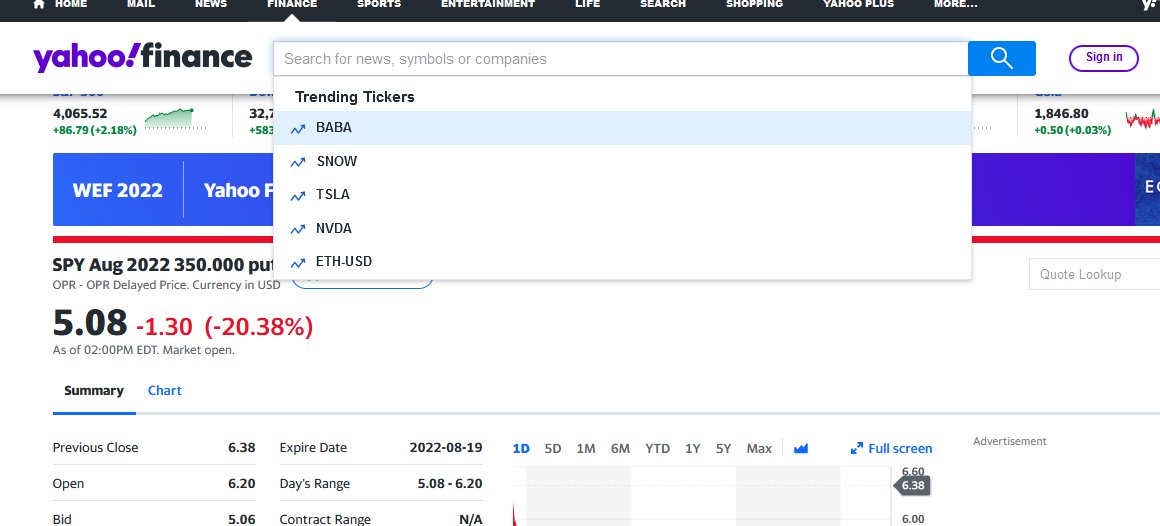This screenshot has width=1160, height=526.
Task: Select NVDA from trending tickers
Action: tap(622, 229)
